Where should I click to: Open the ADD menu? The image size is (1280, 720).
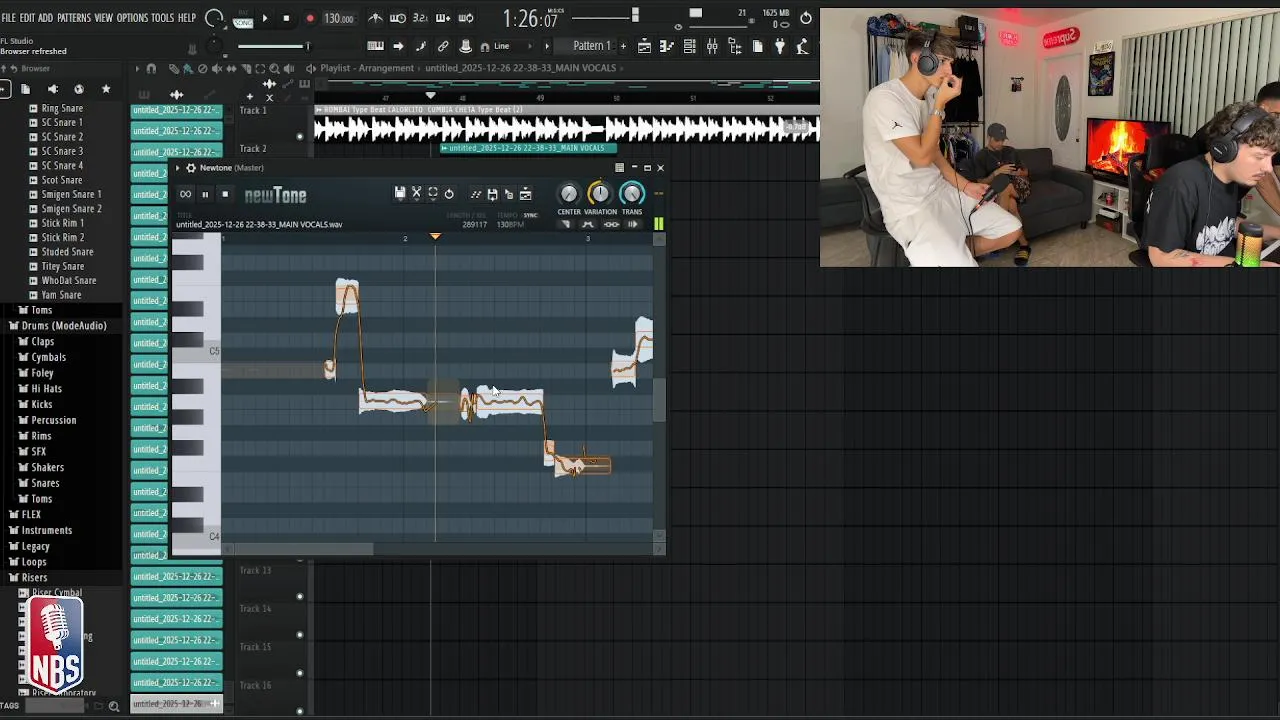pyautogui.click(x=45, y=18)
